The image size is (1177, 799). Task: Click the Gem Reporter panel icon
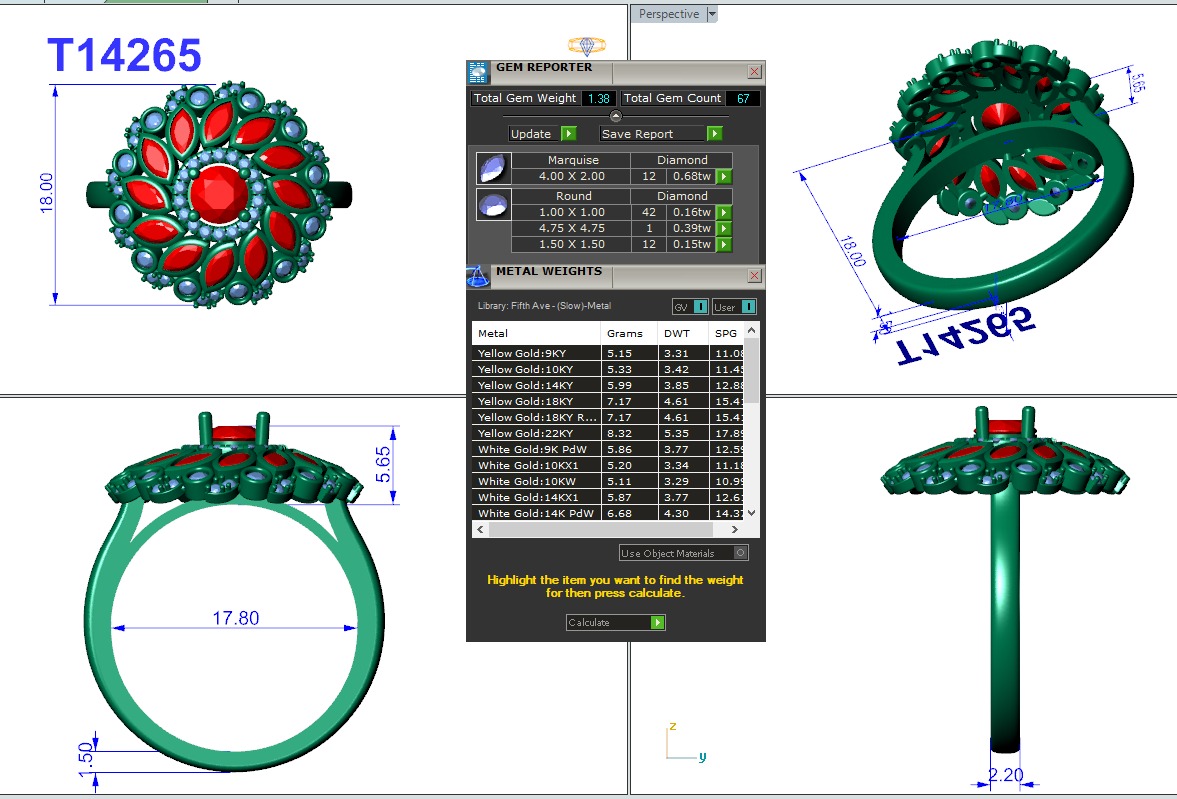click(x=478, y=71)
